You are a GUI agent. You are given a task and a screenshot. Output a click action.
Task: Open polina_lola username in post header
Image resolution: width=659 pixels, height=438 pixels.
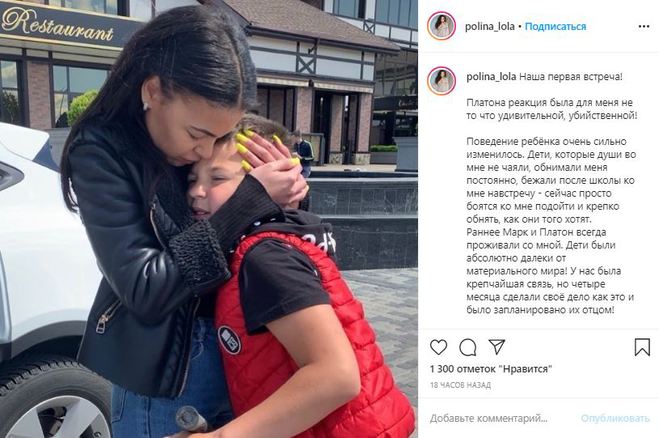490,26
